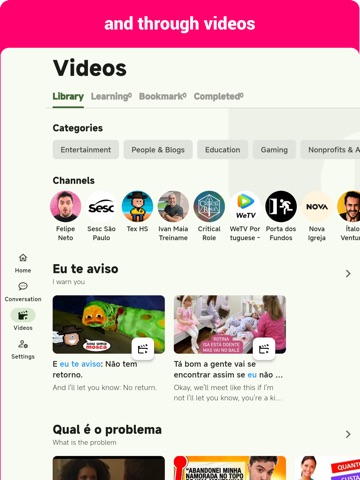Play the girls in bedroom video thumbnail
Screen dimensions: 360x480
(x=230, y=324)
